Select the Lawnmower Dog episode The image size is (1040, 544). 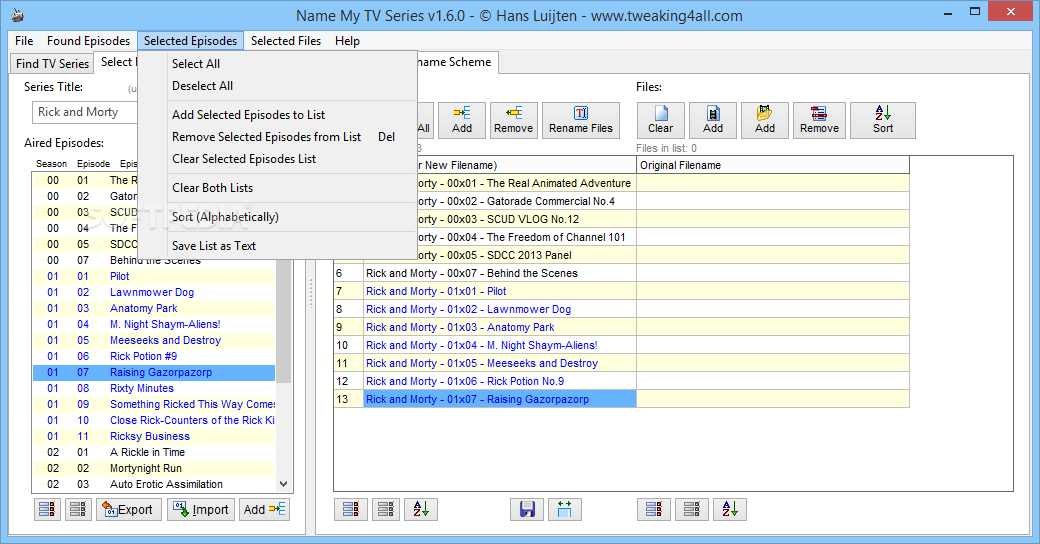(x=154, y=292)
